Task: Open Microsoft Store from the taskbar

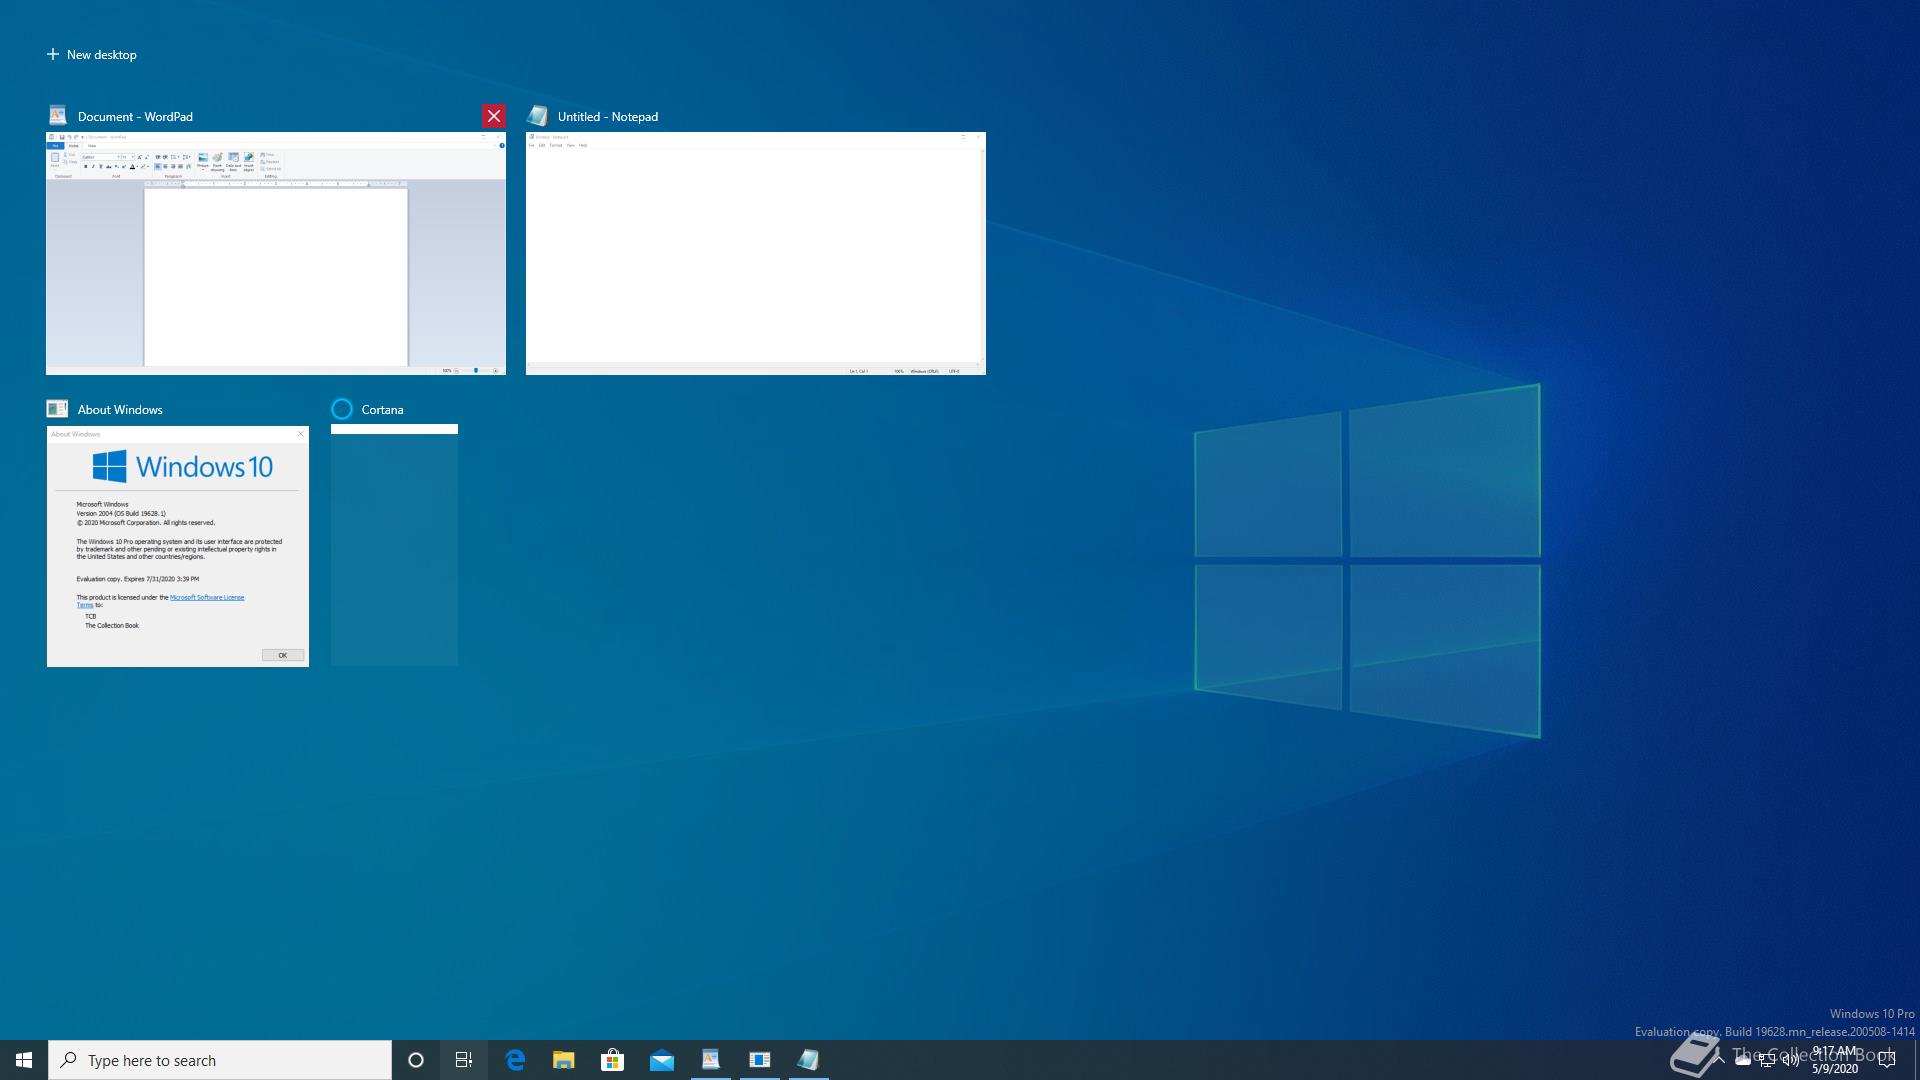Action: pyautogui.click(x=613, y=1060)
